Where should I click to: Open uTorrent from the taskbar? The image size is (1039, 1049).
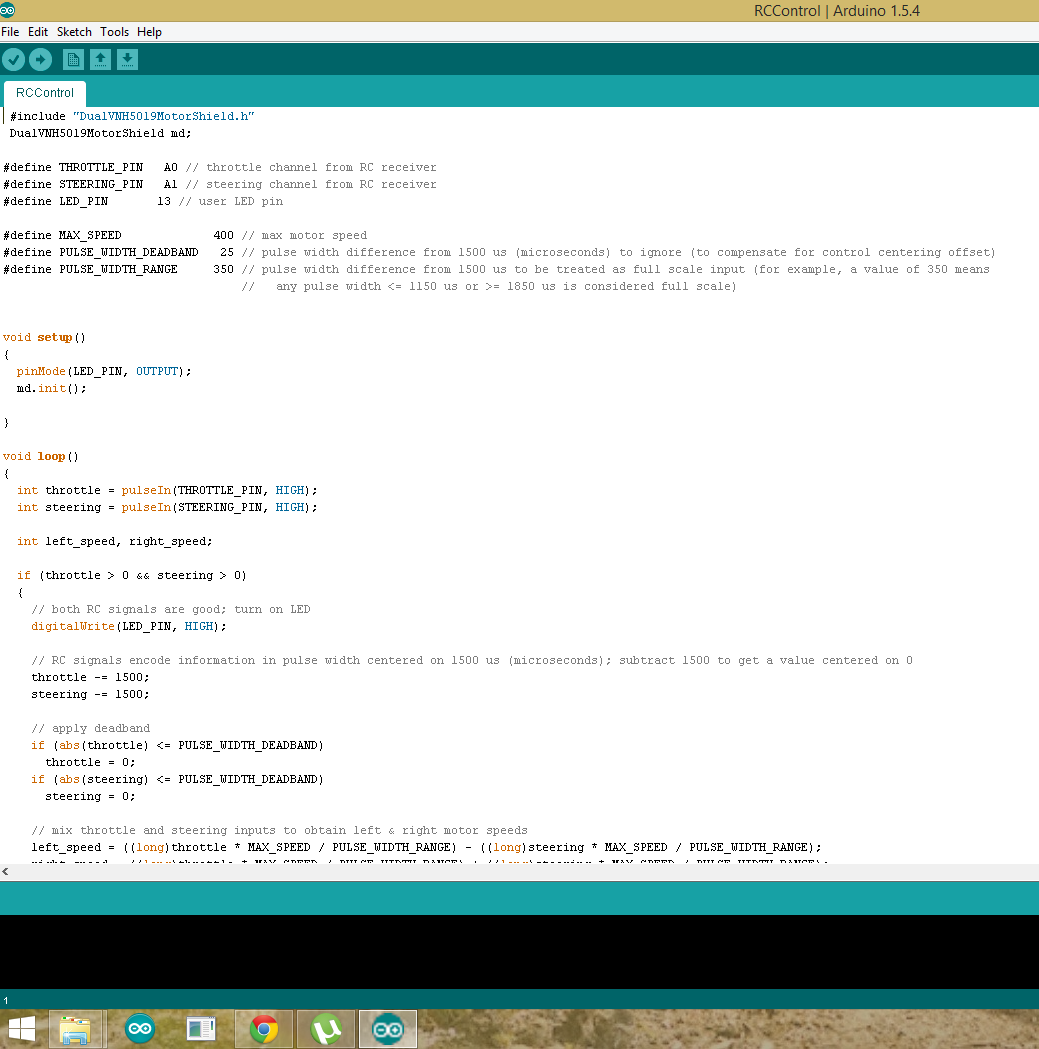pyautogui.click(x=326, y=1029)
